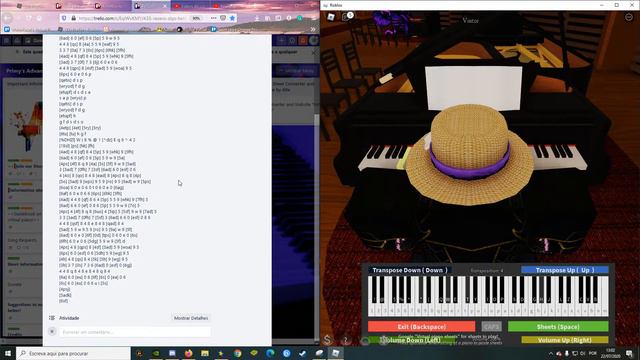Open Microsoft Edge from the taskbar
The height and width of the screenshot is (360, 640).
(x=270, y=353)
